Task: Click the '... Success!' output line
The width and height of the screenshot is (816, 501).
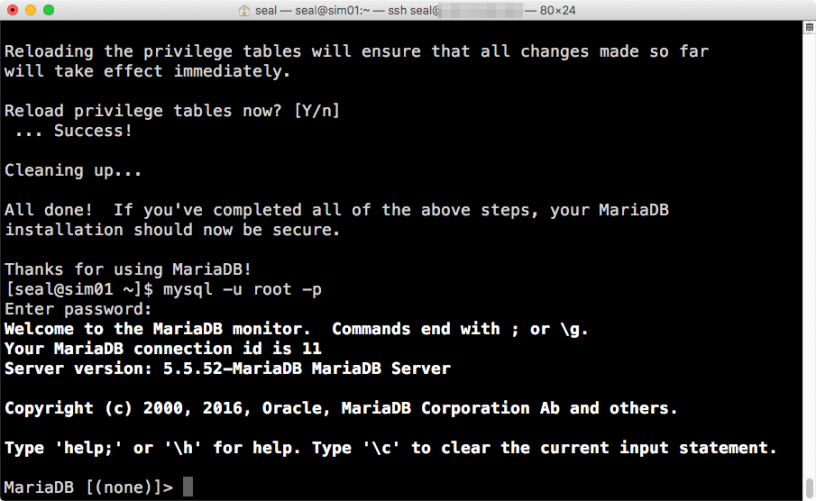Action: (73, 131)
